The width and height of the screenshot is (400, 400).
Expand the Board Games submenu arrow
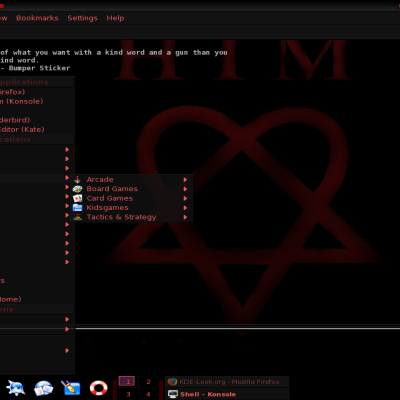[x=185, y=189]
